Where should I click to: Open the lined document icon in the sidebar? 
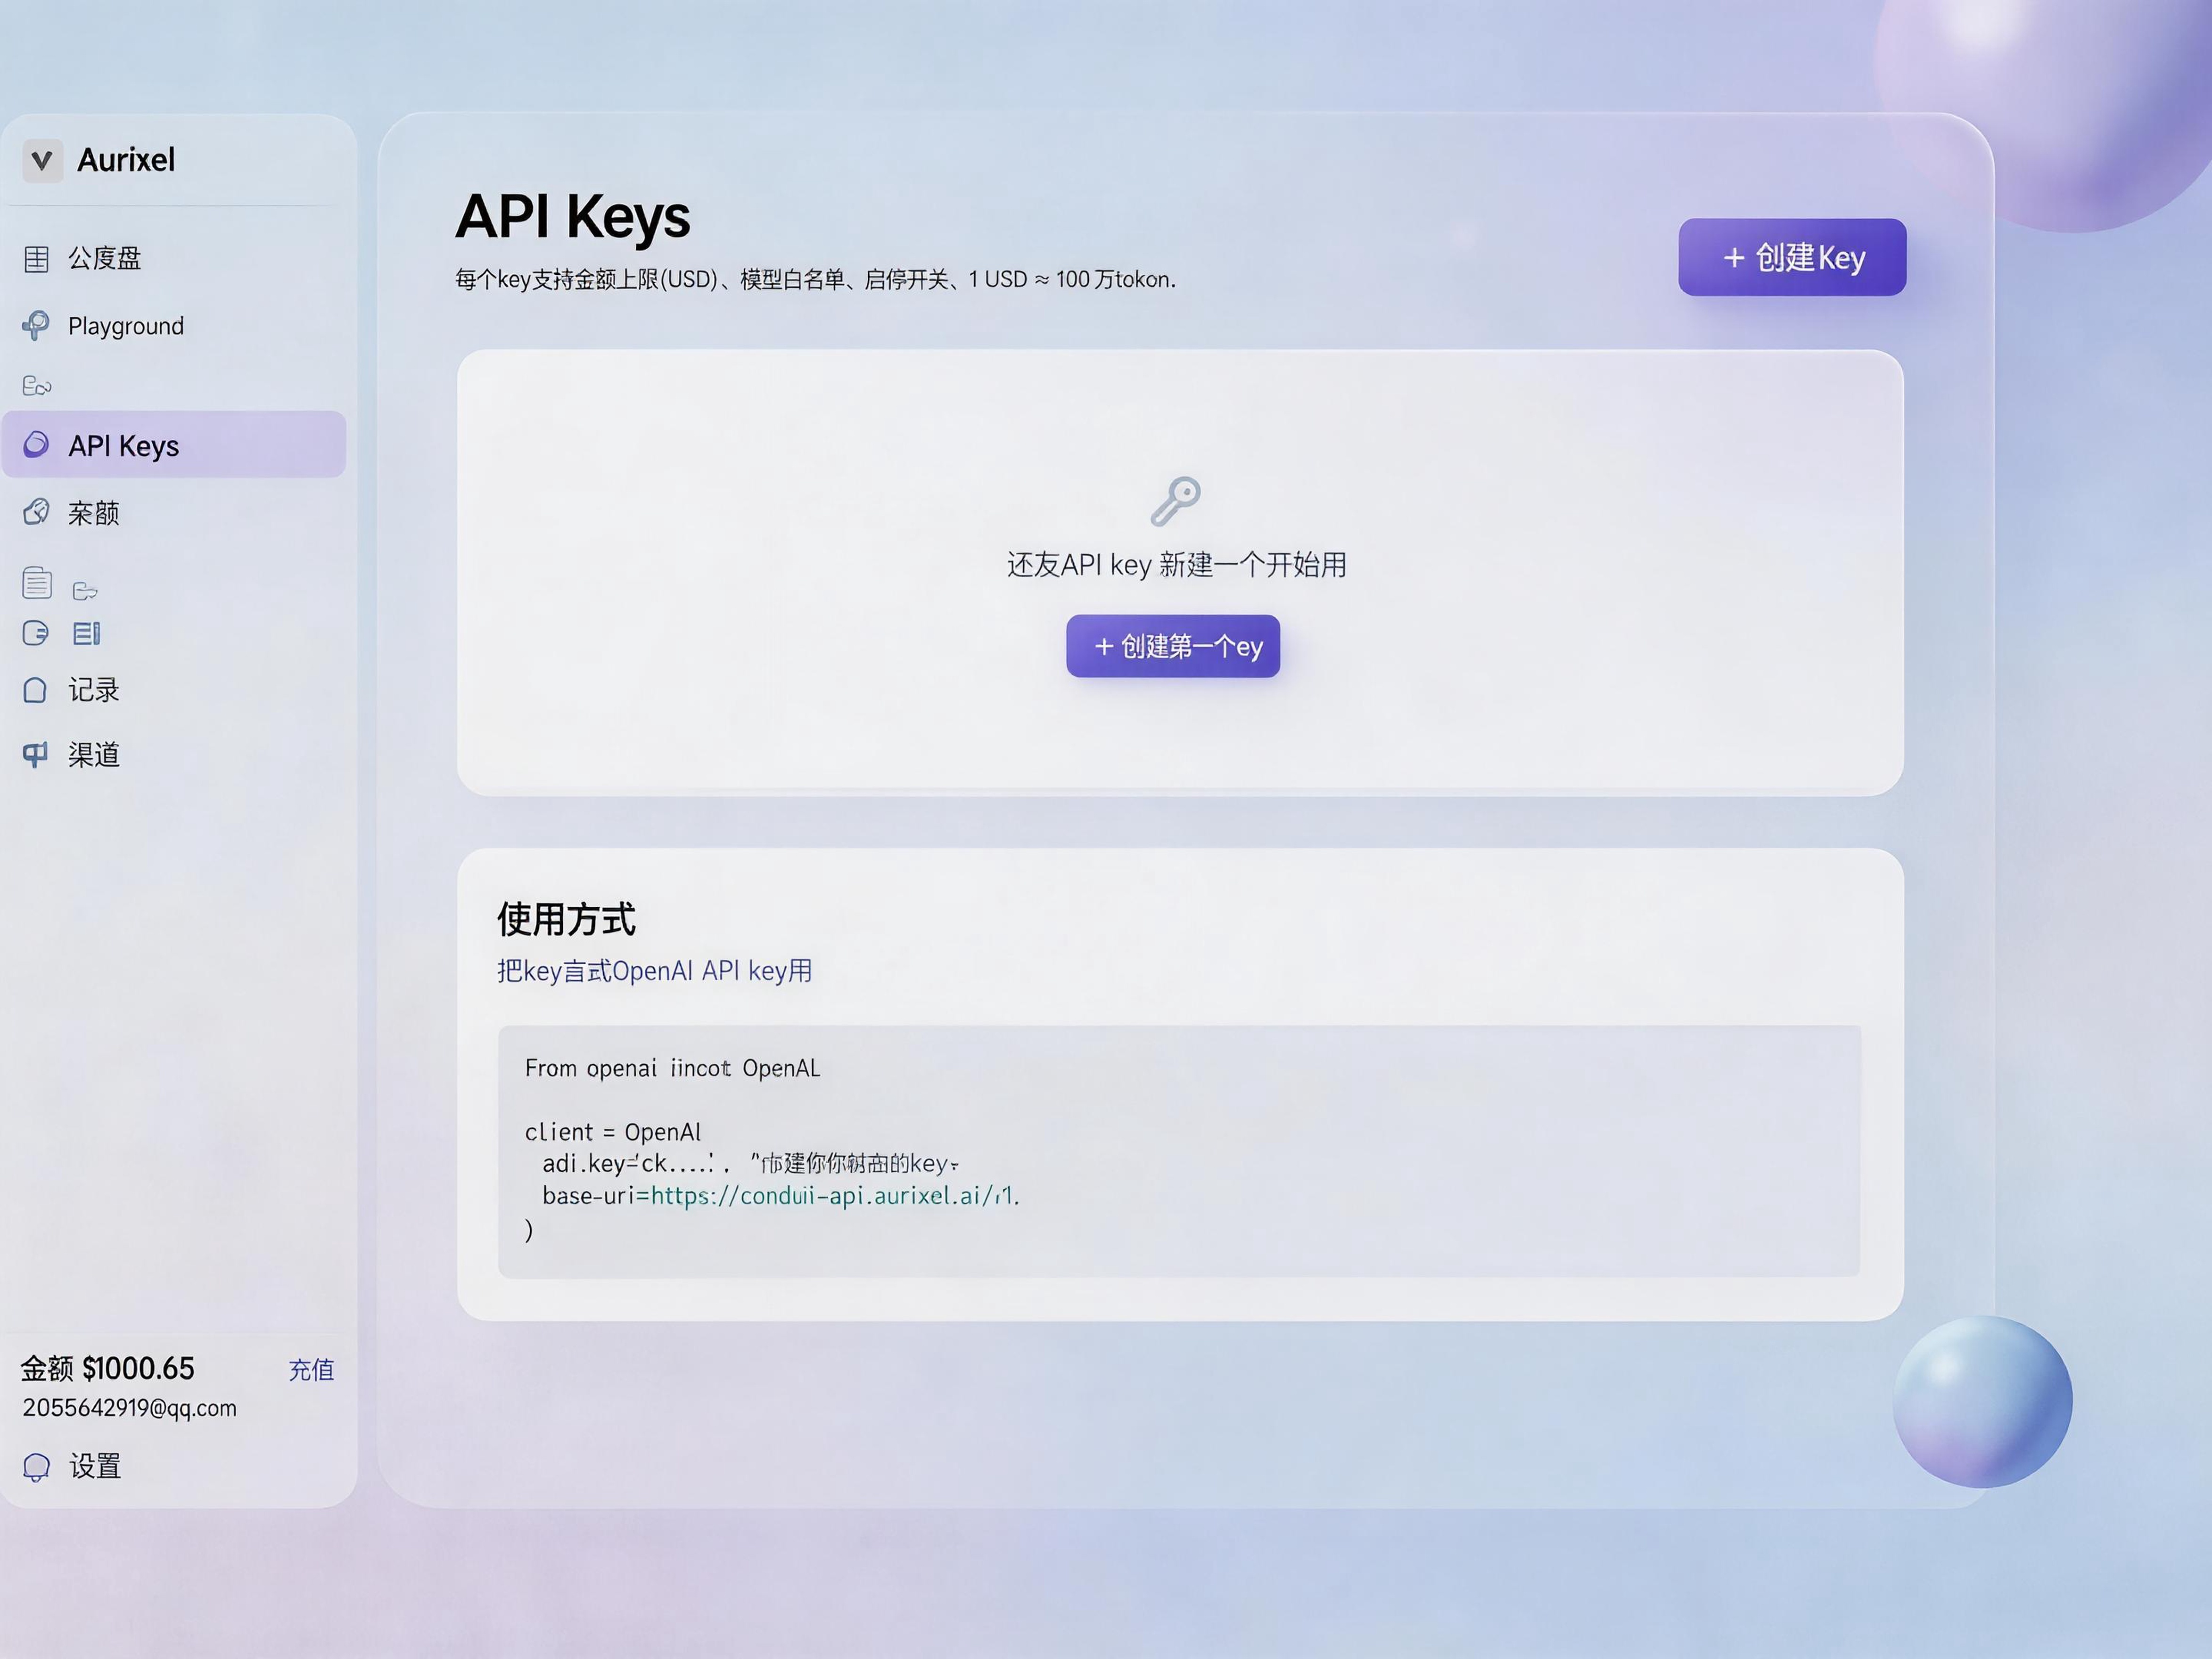tap(37, 582)
